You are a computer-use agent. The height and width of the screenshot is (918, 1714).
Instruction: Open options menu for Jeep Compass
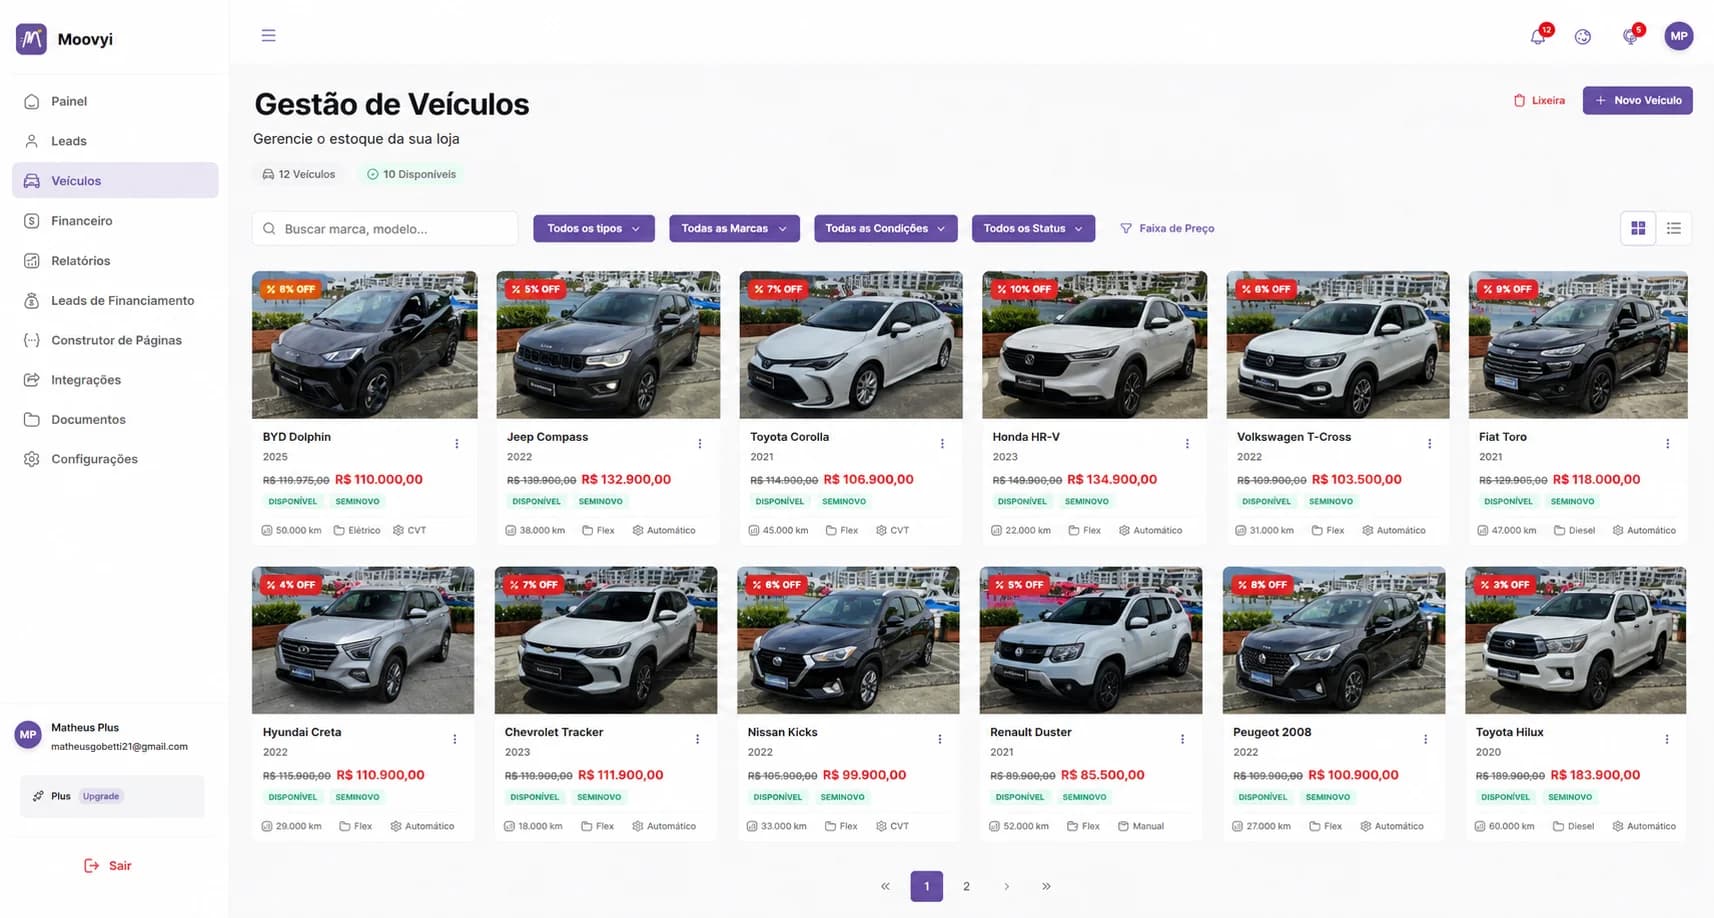pos(700,444)
